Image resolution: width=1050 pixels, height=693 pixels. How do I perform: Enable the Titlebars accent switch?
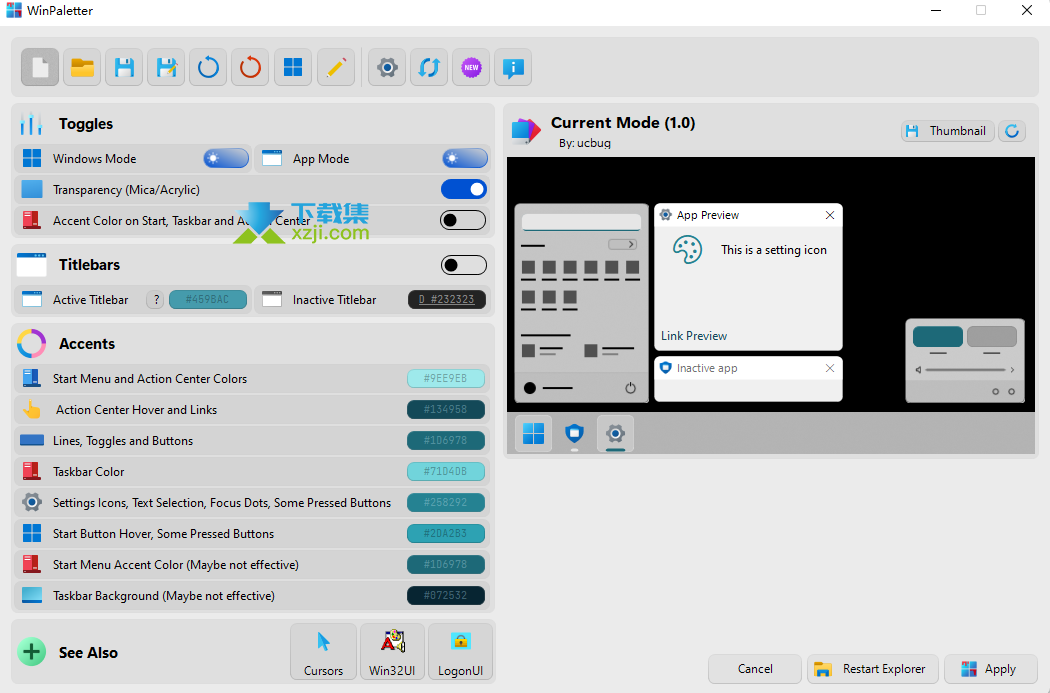point(463,265)
